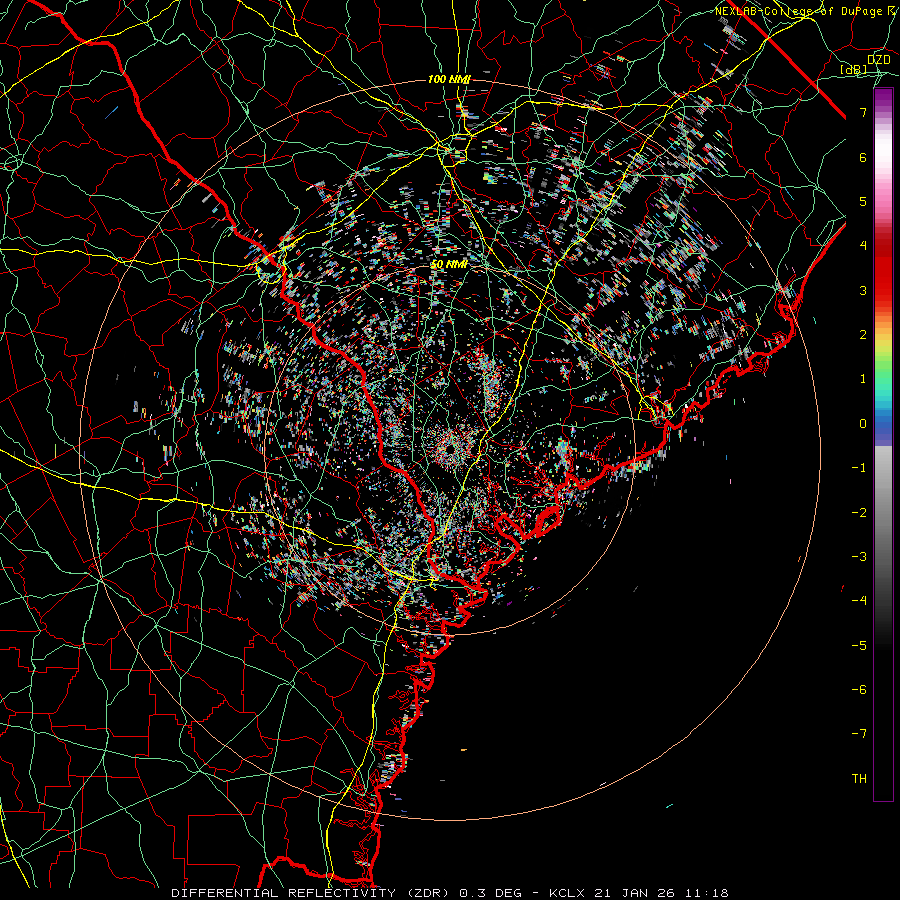The height and width of the screenshot is (900, 900).
Task: Click the -6 value on the color scale
Action: coord(859,690)
